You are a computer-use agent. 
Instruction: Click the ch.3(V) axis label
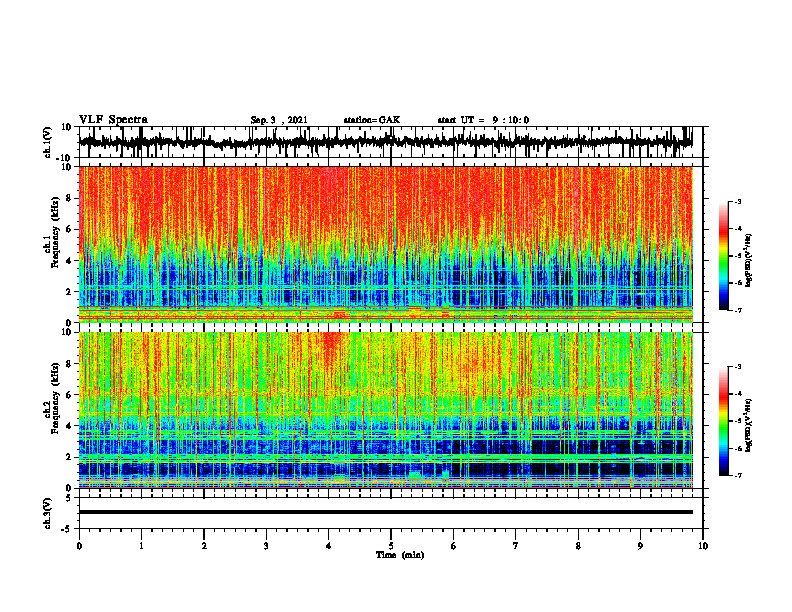coord(48,513)
